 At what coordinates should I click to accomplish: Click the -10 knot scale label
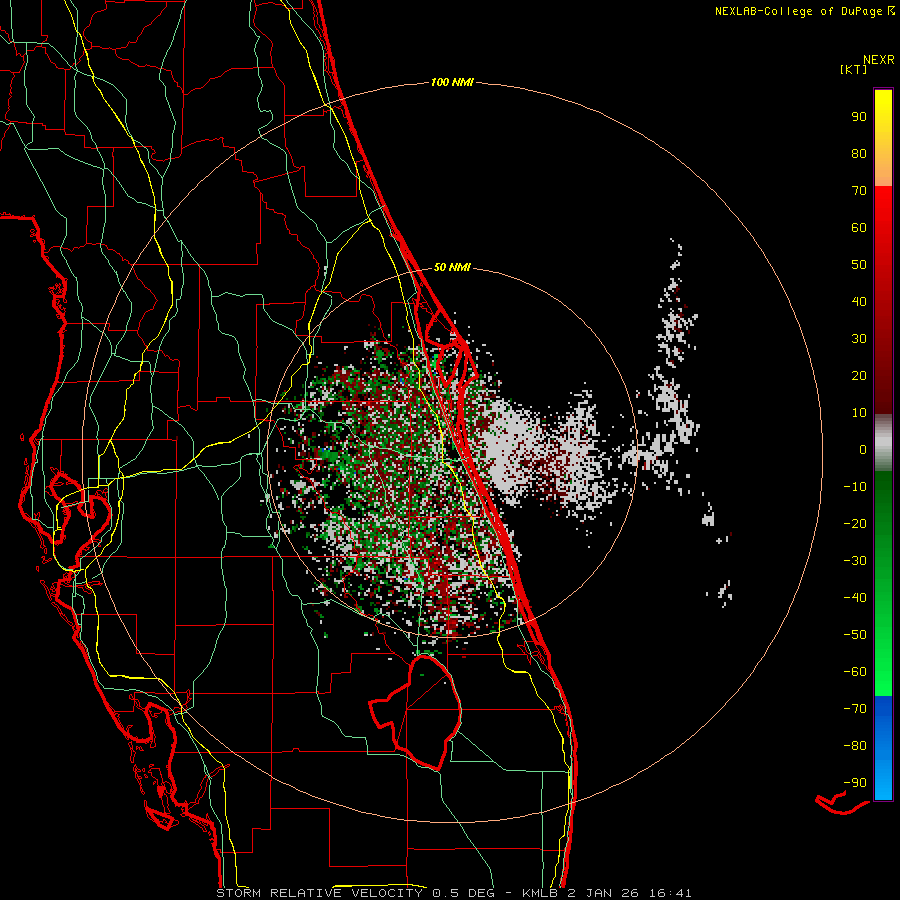(855, 487)
